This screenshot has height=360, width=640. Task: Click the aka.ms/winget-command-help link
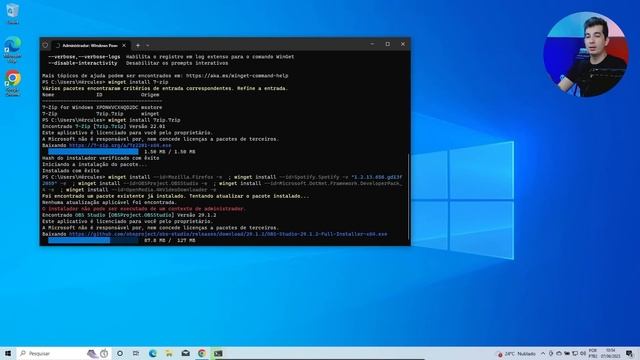tap(237, 76)
